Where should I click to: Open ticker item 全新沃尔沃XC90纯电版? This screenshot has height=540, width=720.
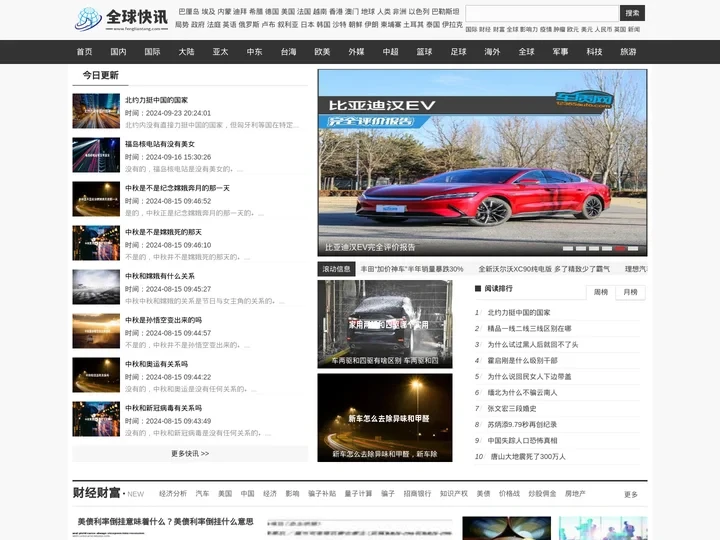pos(544,269)
